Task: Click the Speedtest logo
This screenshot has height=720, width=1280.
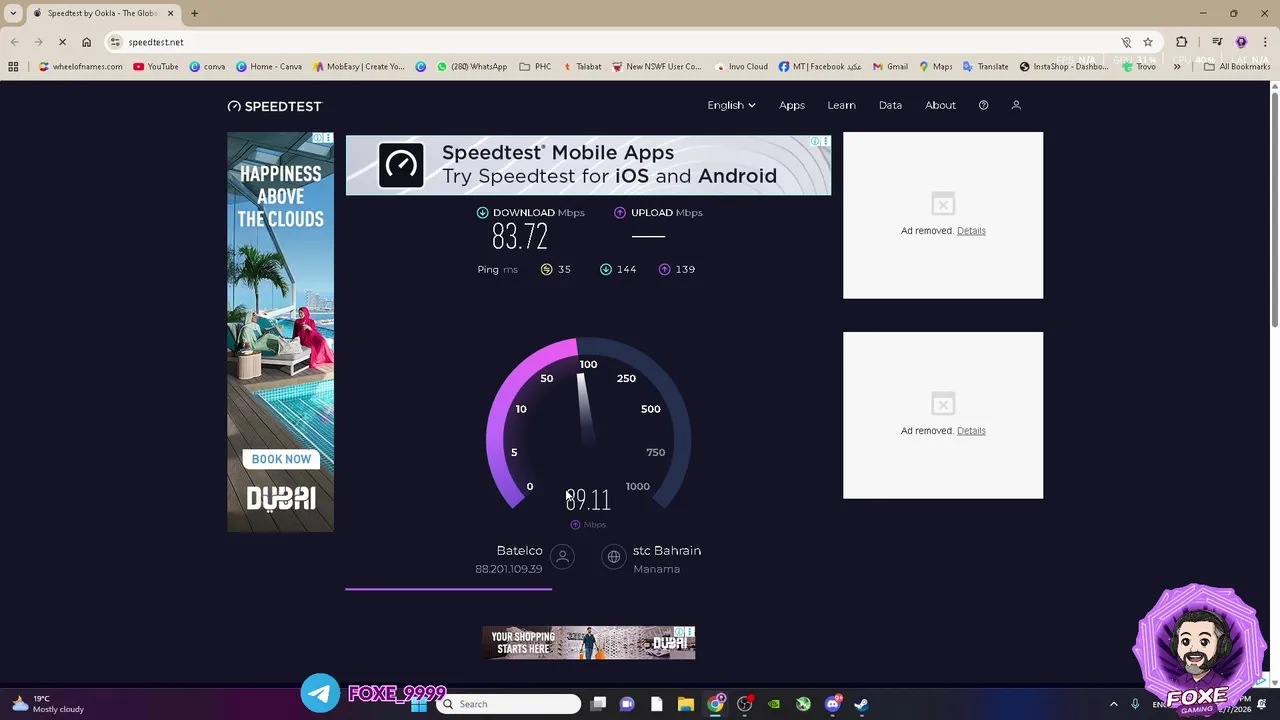Action: point(275,106)
